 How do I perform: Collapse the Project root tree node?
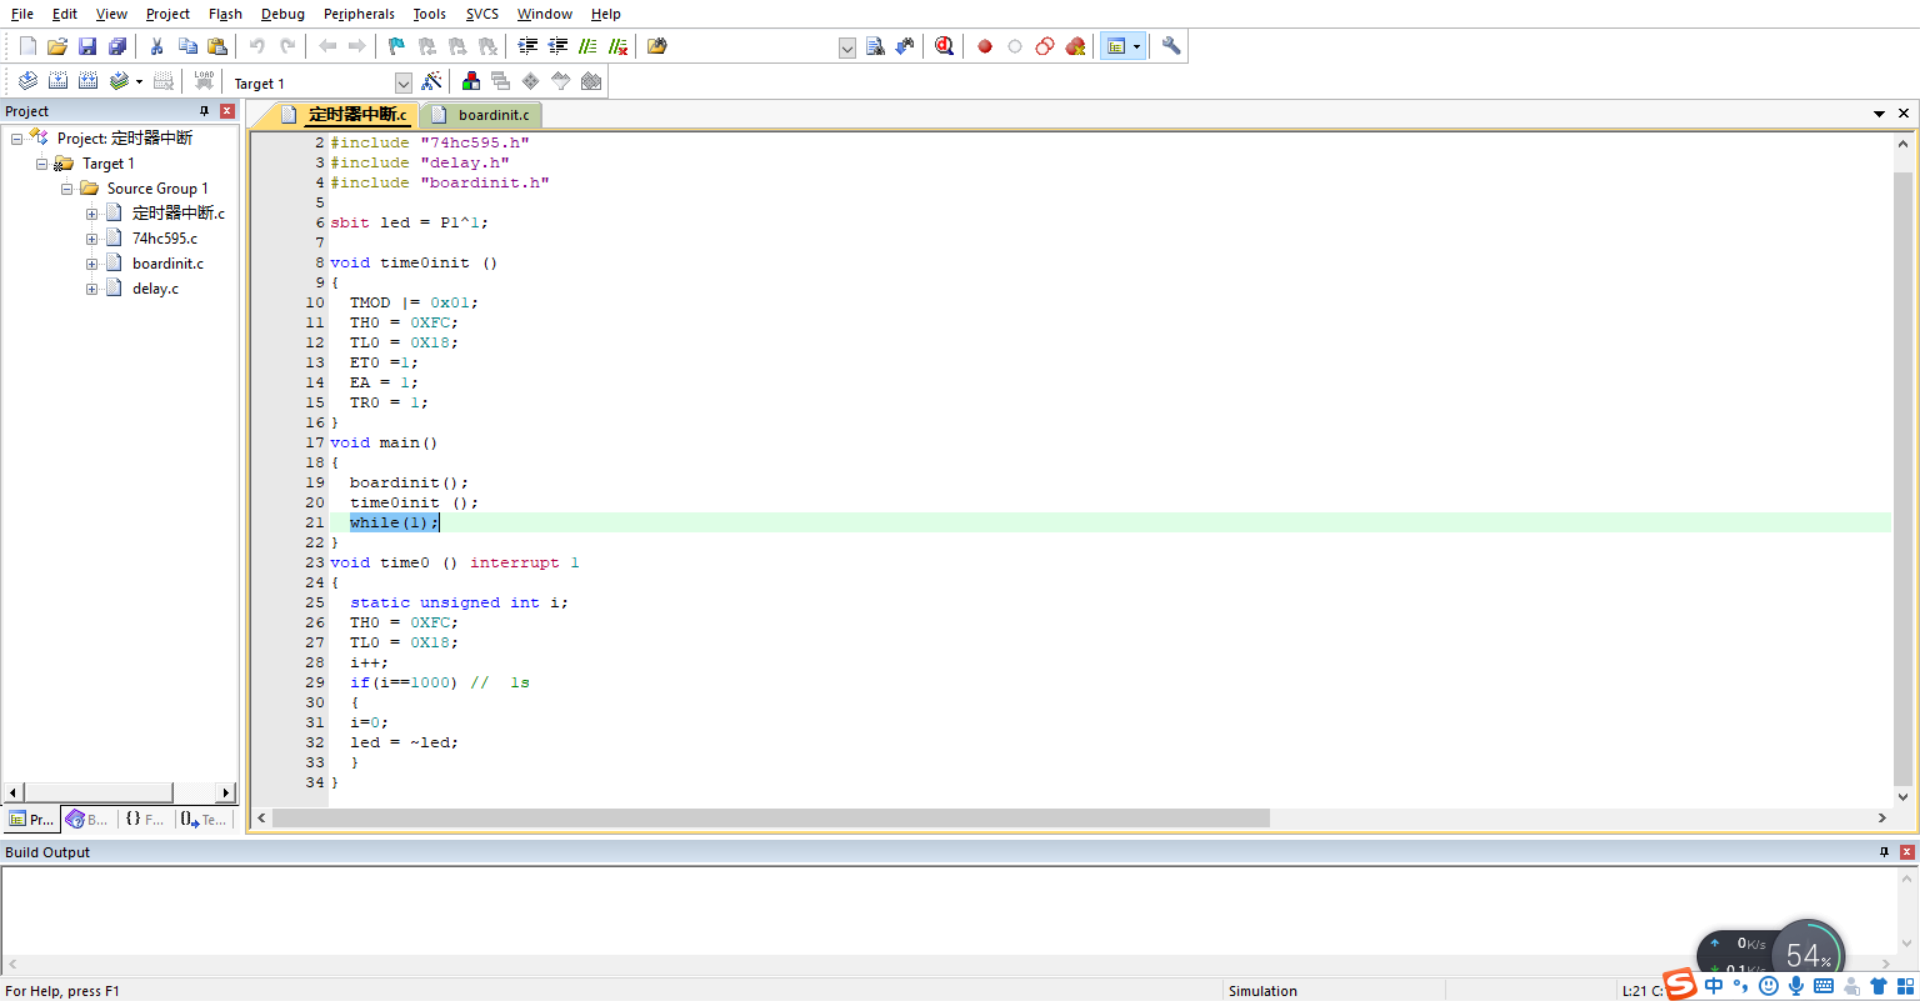(x=17, y=139)
